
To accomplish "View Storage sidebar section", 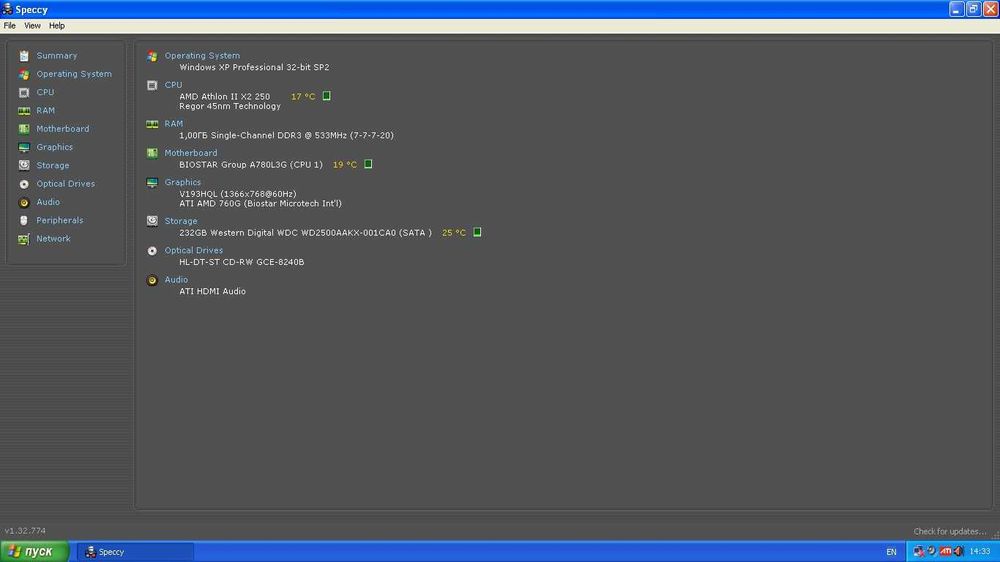I will (x=53, y=165).
